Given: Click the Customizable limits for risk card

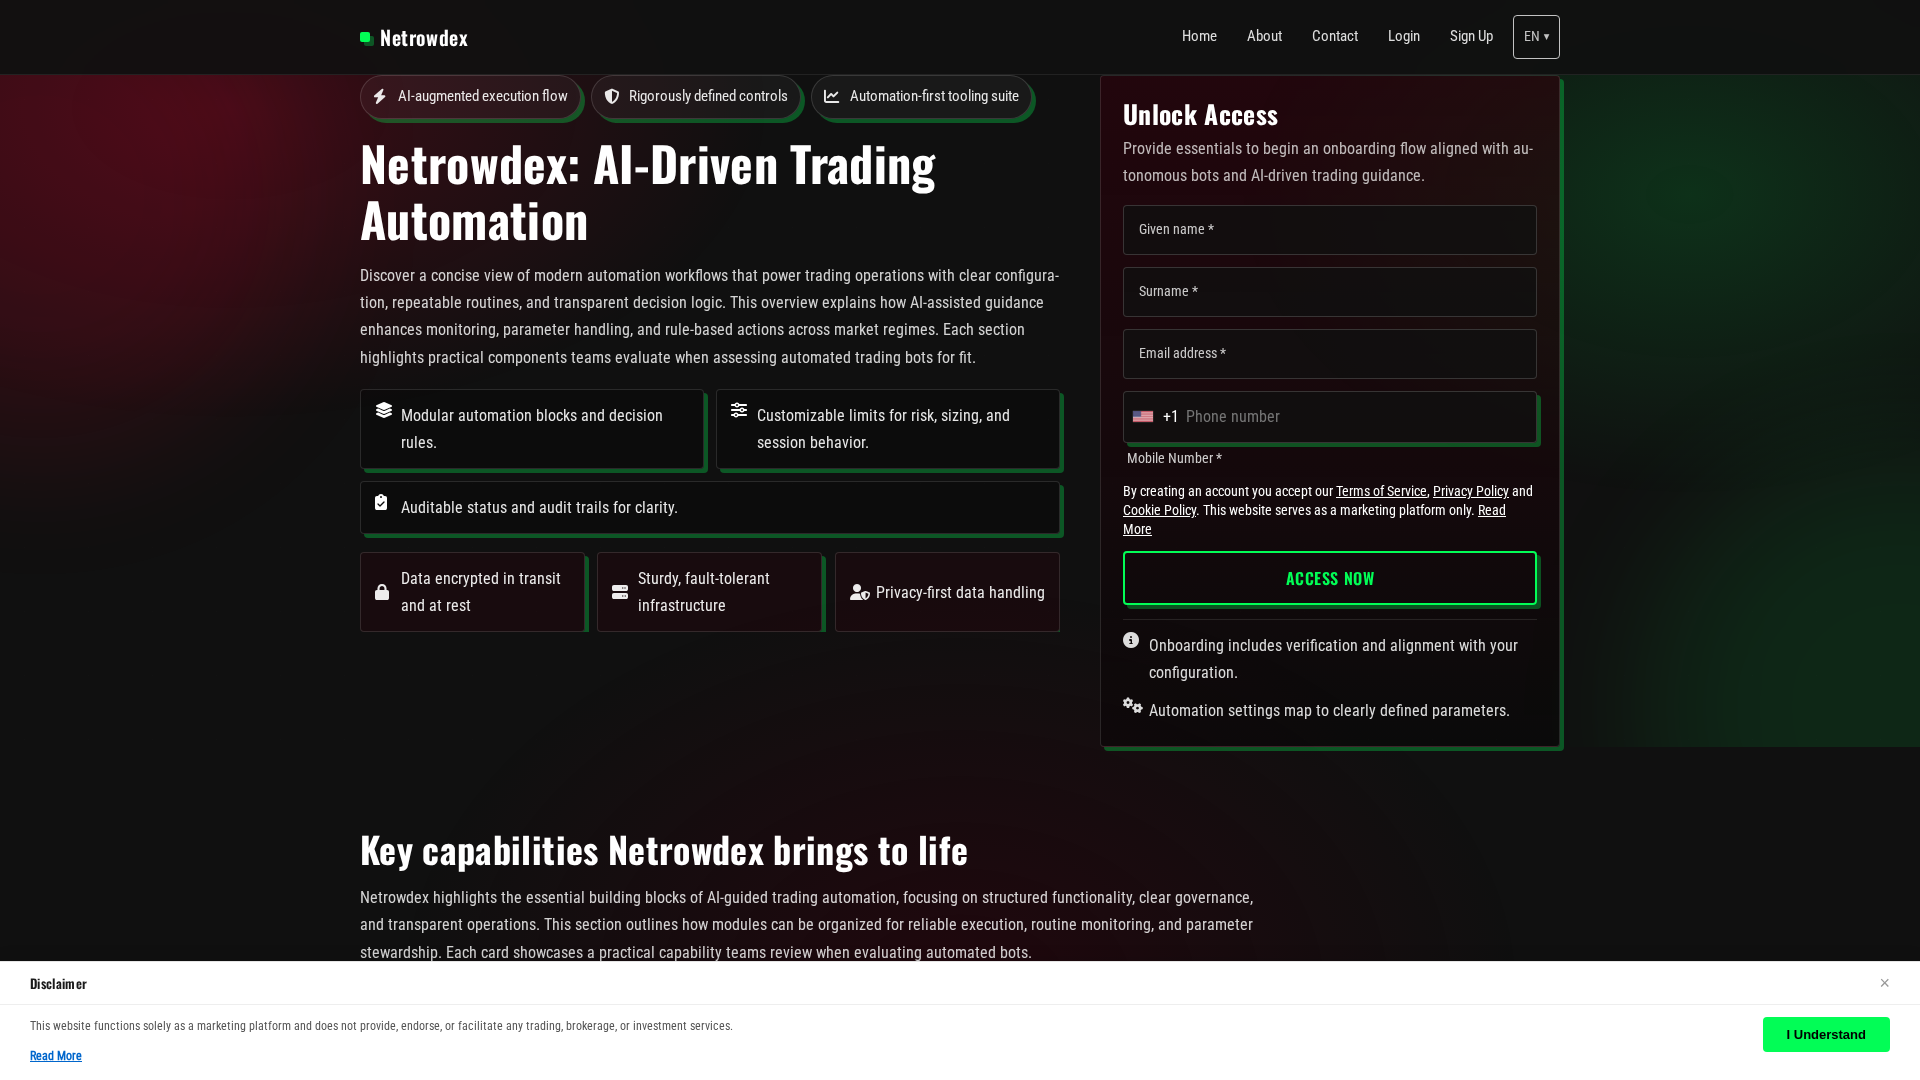Looking at the screenshot, I should point(888,429).
